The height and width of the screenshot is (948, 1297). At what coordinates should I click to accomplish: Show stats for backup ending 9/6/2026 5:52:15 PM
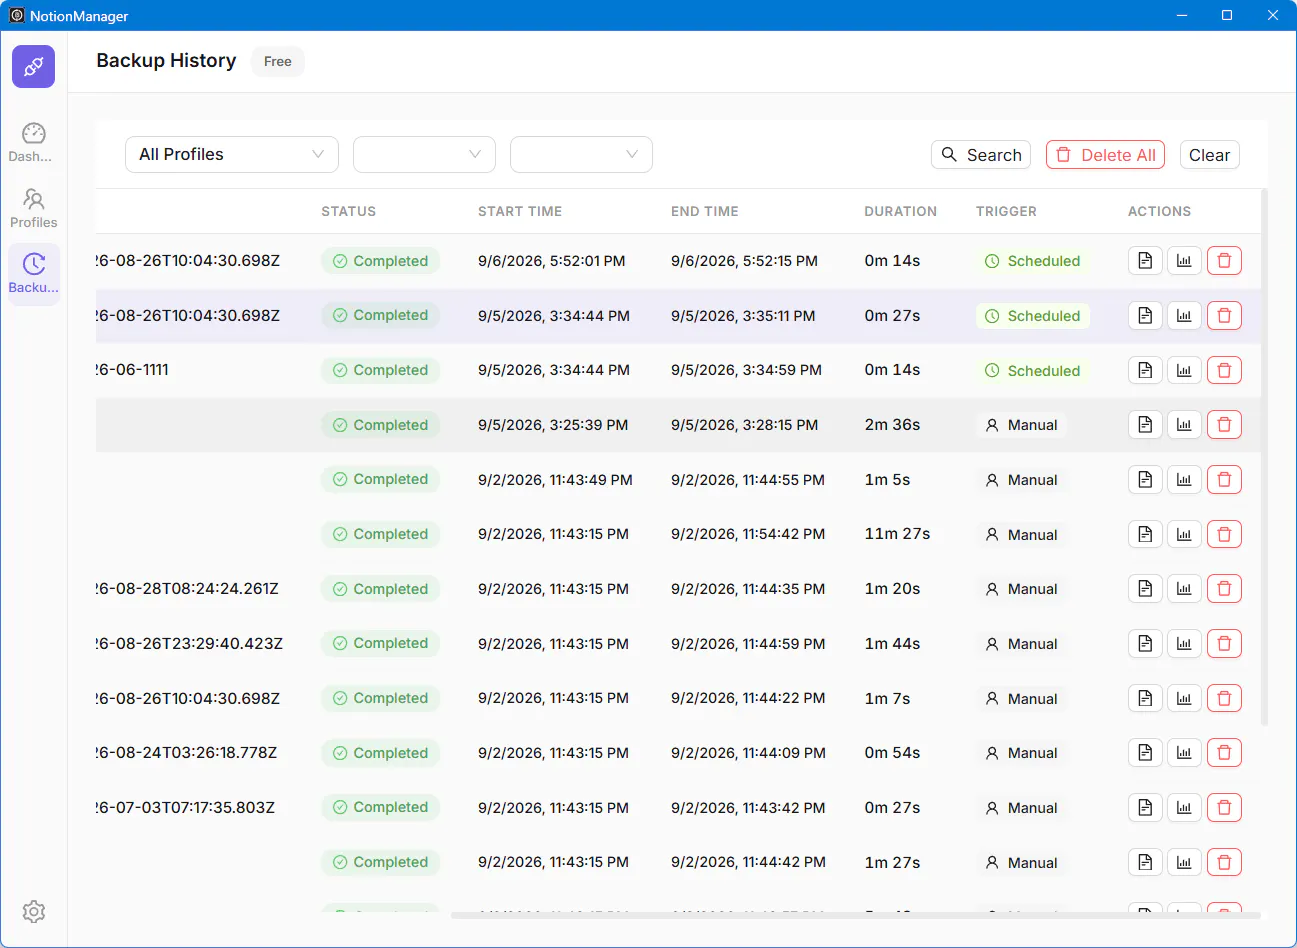(1184, 261)
